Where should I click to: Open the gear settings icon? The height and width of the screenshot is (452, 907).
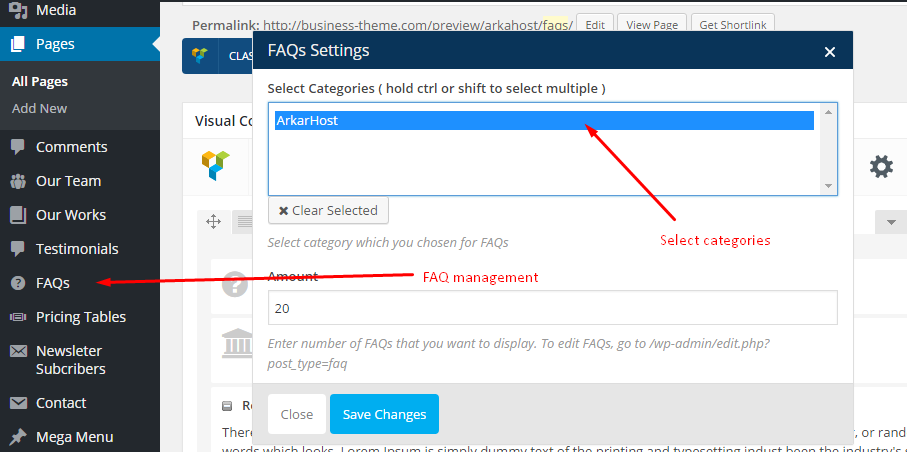coord(881,167)
